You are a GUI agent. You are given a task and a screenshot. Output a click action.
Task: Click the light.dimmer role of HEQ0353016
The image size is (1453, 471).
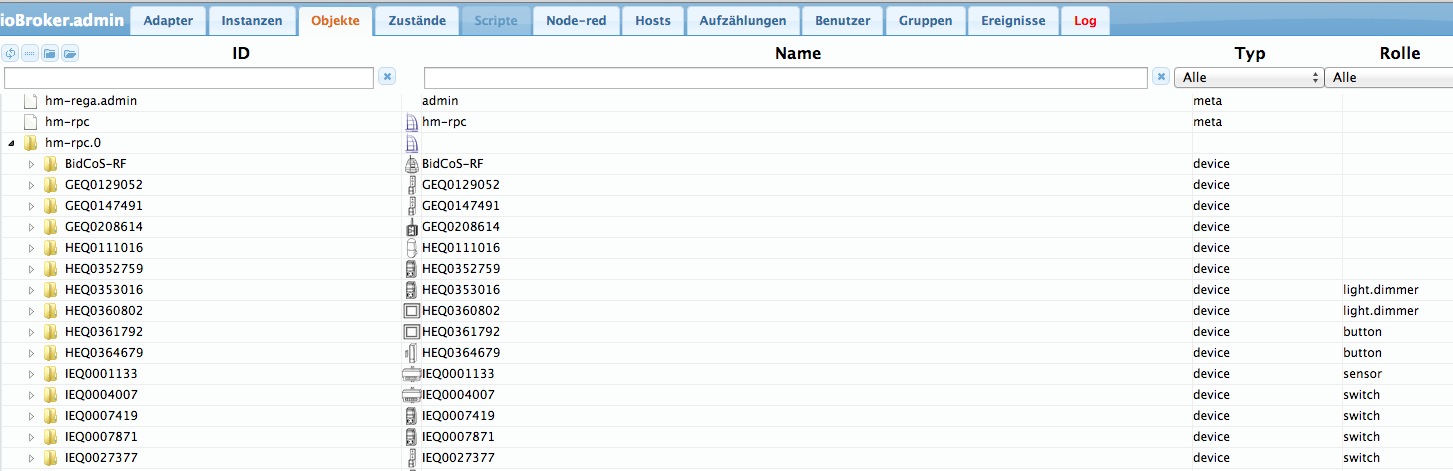(x=1381, y=290)
